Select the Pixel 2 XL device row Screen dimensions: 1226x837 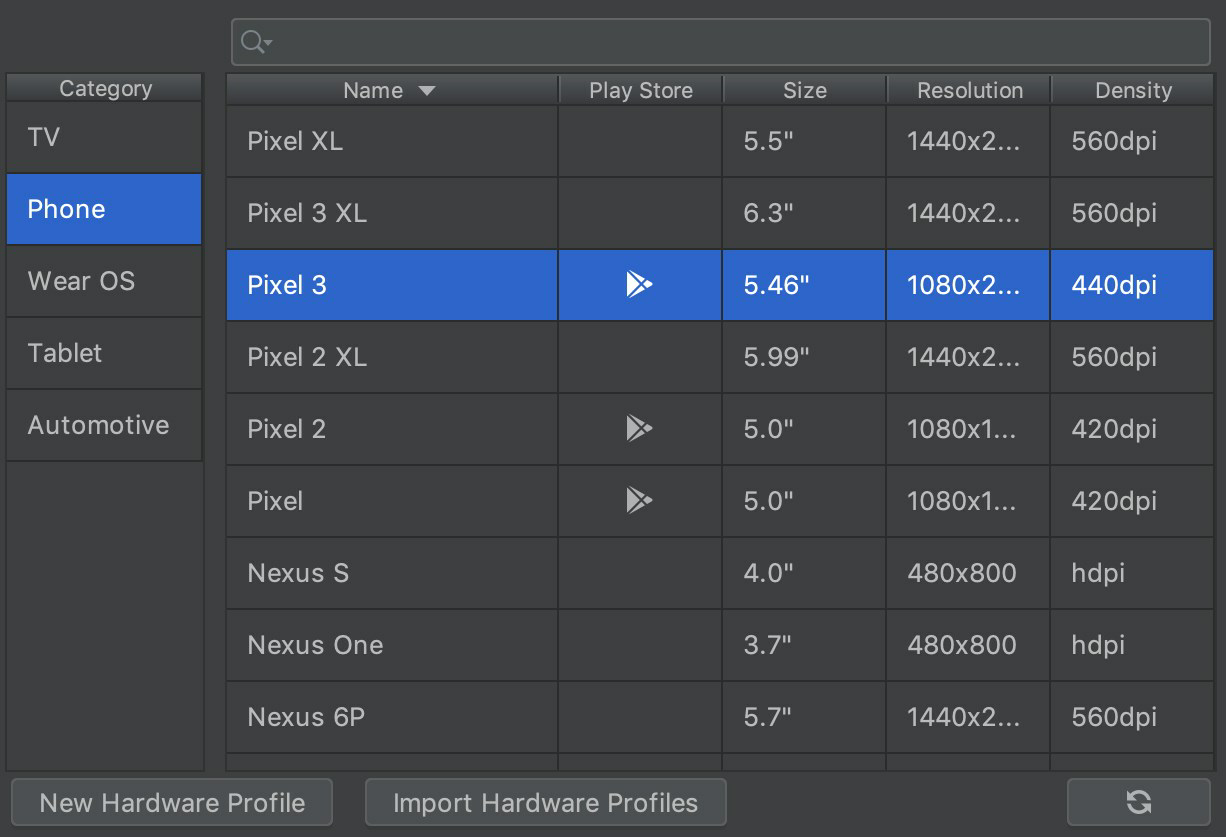pyautogui.click(x=720, y=357)
